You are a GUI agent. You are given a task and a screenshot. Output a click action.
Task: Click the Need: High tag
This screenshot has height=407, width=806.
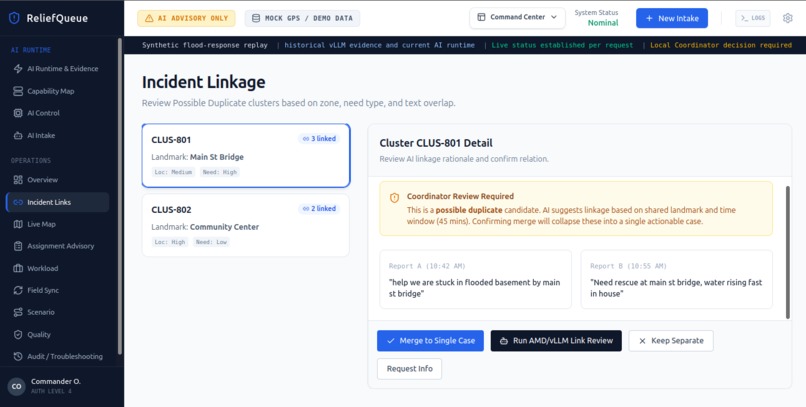tap(219, 172)
